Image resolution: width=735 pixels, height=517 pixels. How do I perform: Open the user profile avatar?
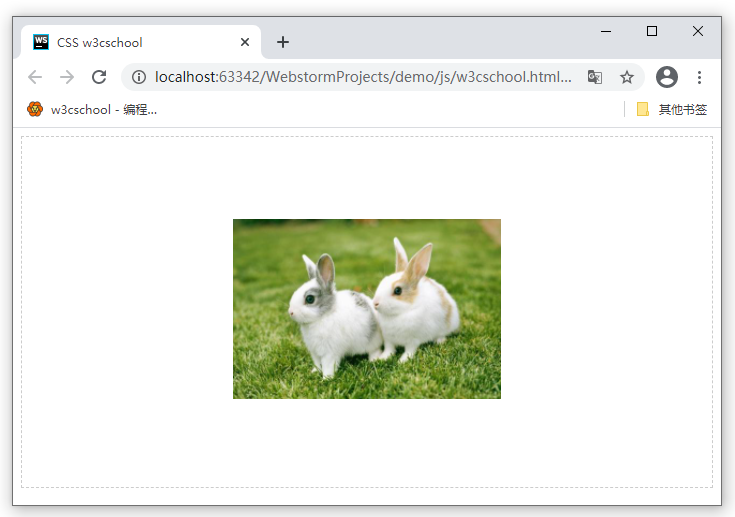(666, 77)
